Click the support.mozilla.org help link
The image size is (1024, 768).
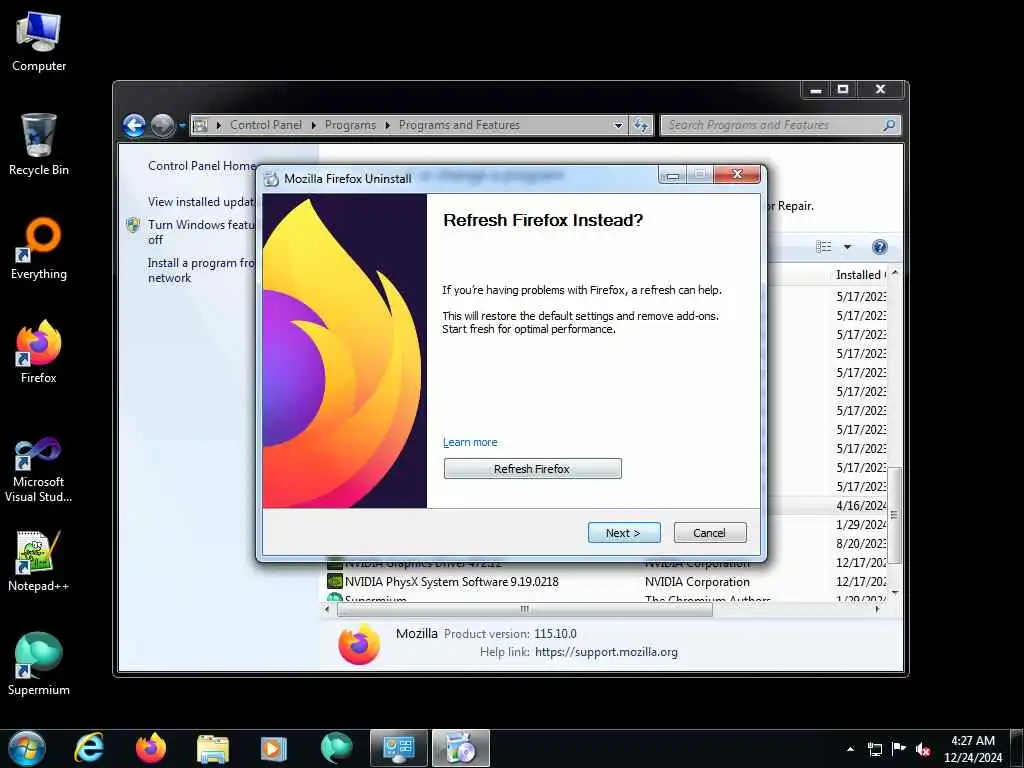pos(606,652)
